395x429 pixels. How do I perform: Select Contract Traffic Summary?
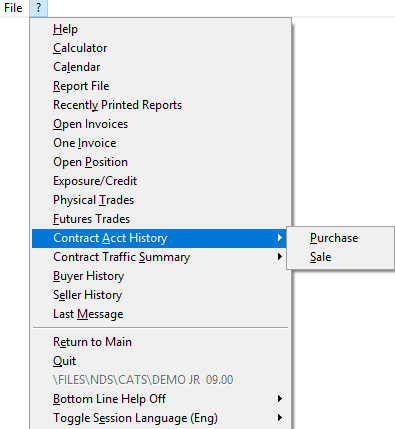(x=159, y=257)
